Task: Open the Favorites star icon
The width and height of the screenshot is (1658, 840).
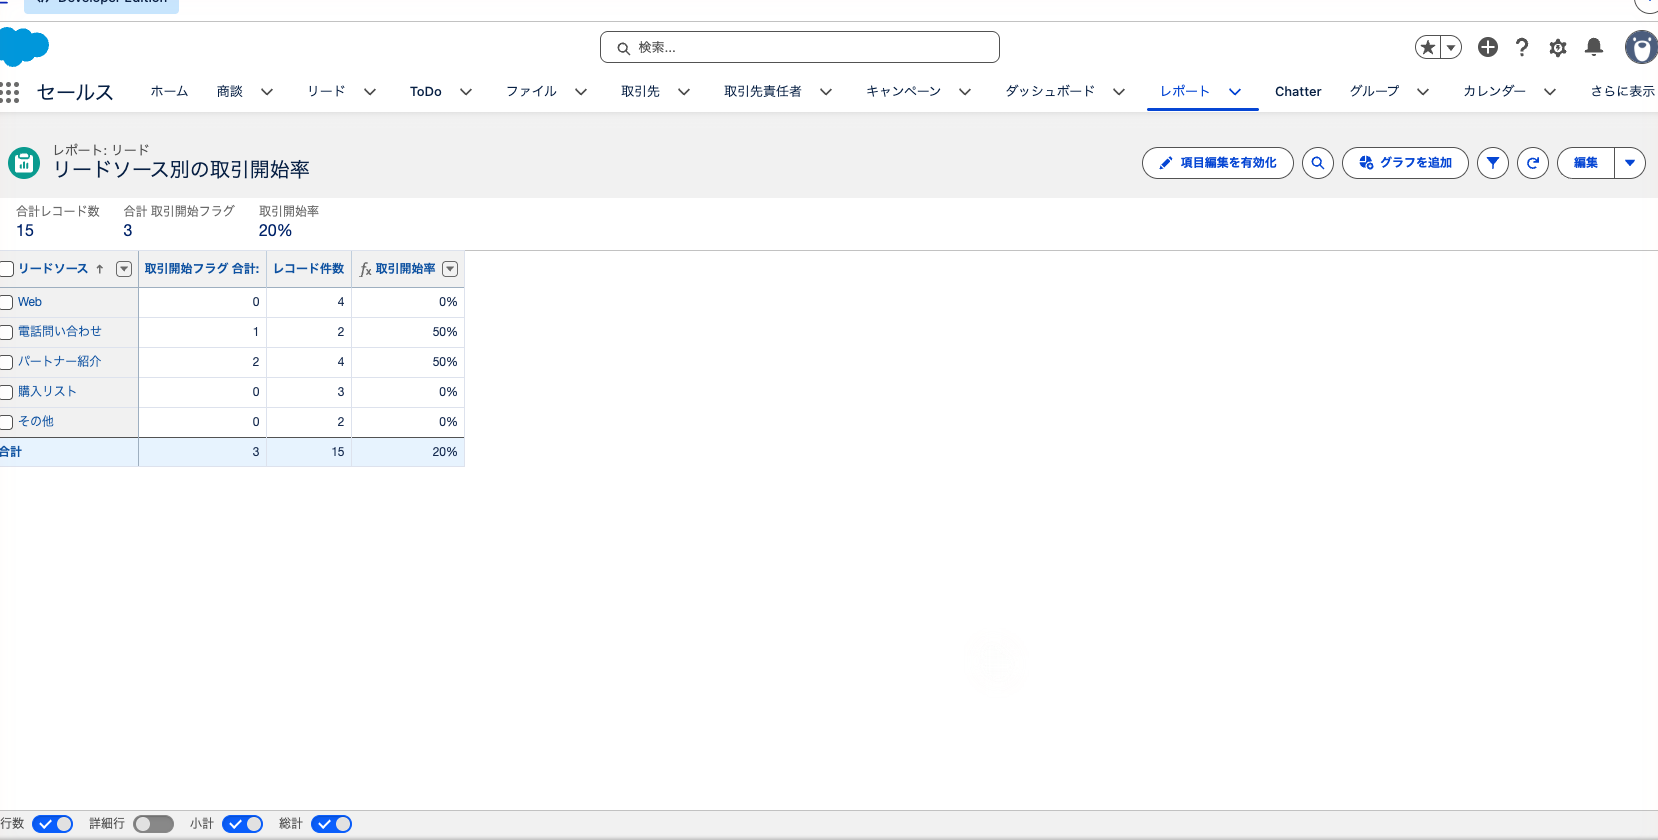Action: click(1428, 47)
